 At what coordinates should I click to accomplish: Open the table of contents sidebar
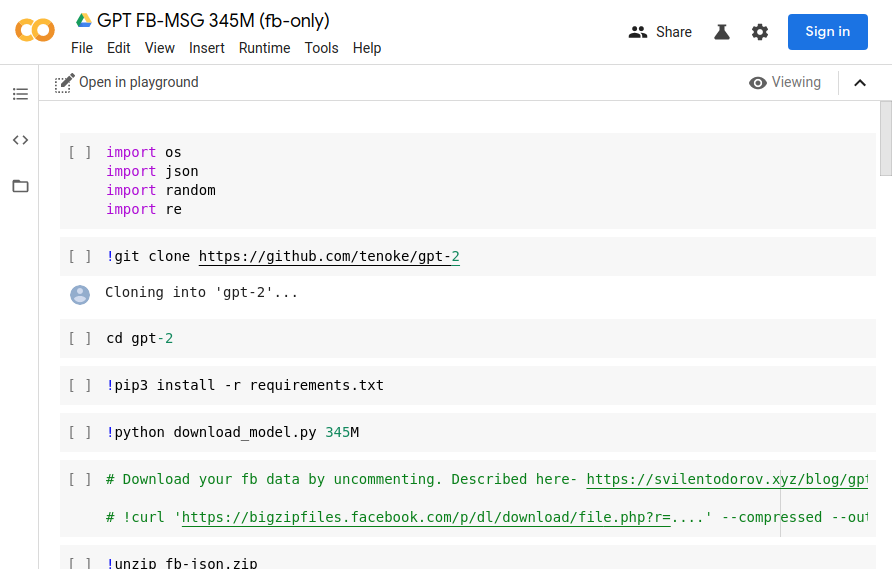(x=20, y=94)
